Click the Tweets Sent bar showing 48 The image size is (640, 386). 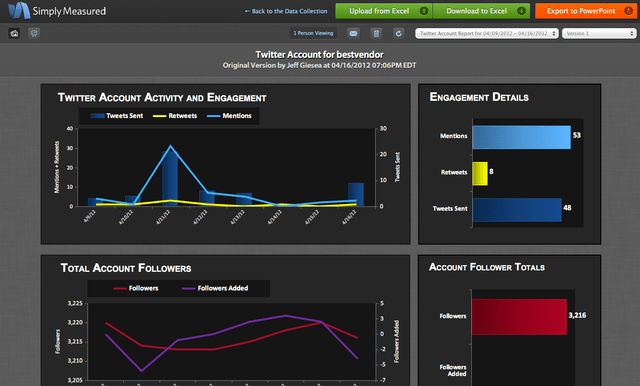(517, 210)
